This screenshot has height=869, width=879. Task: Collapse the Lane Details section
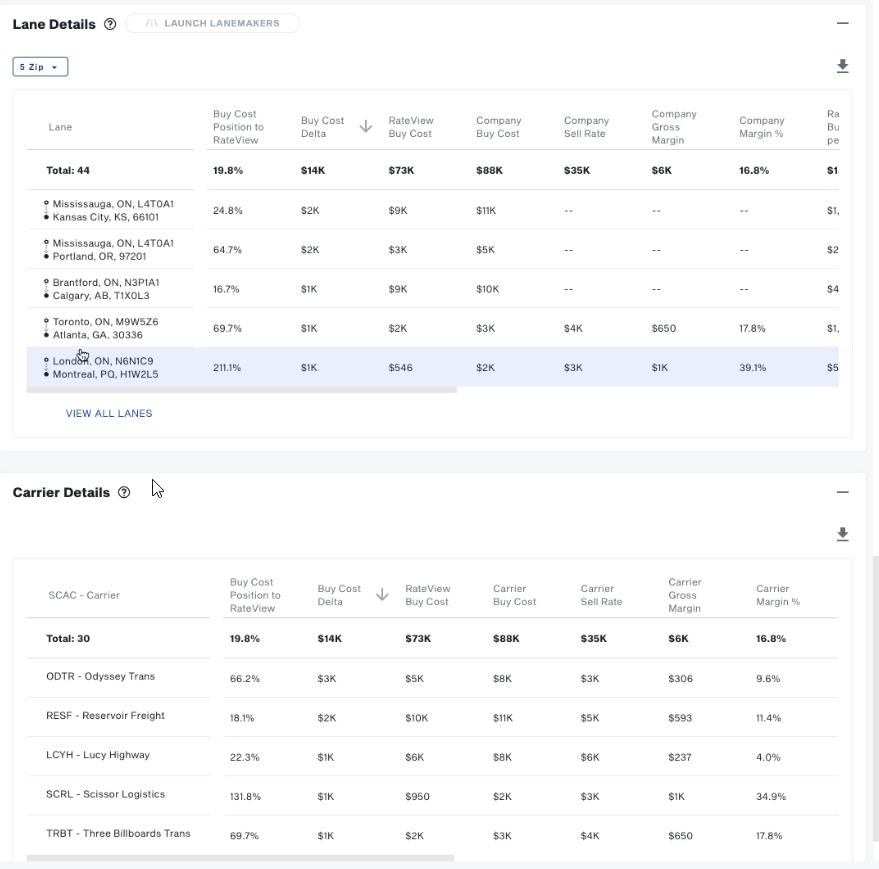(842, 23)
